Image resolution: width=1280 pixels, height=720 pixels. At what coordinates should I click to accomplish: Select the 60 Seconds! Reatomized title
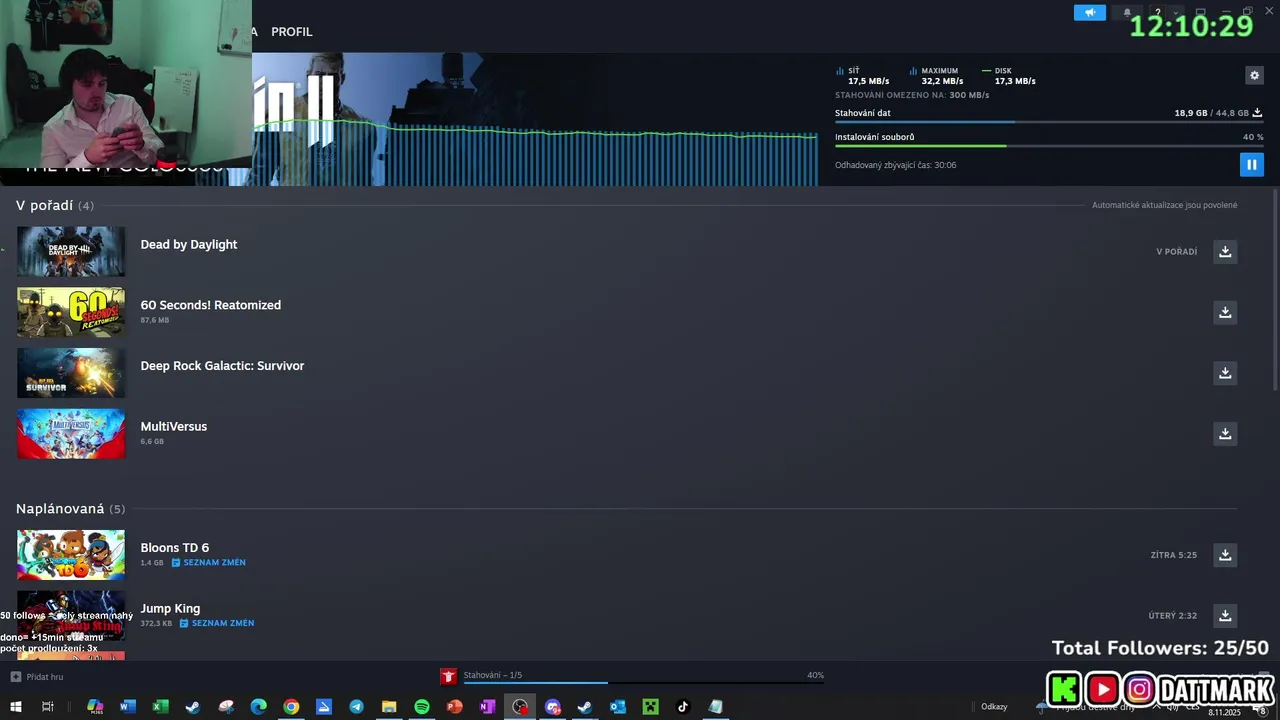click(x=211, y=305)
